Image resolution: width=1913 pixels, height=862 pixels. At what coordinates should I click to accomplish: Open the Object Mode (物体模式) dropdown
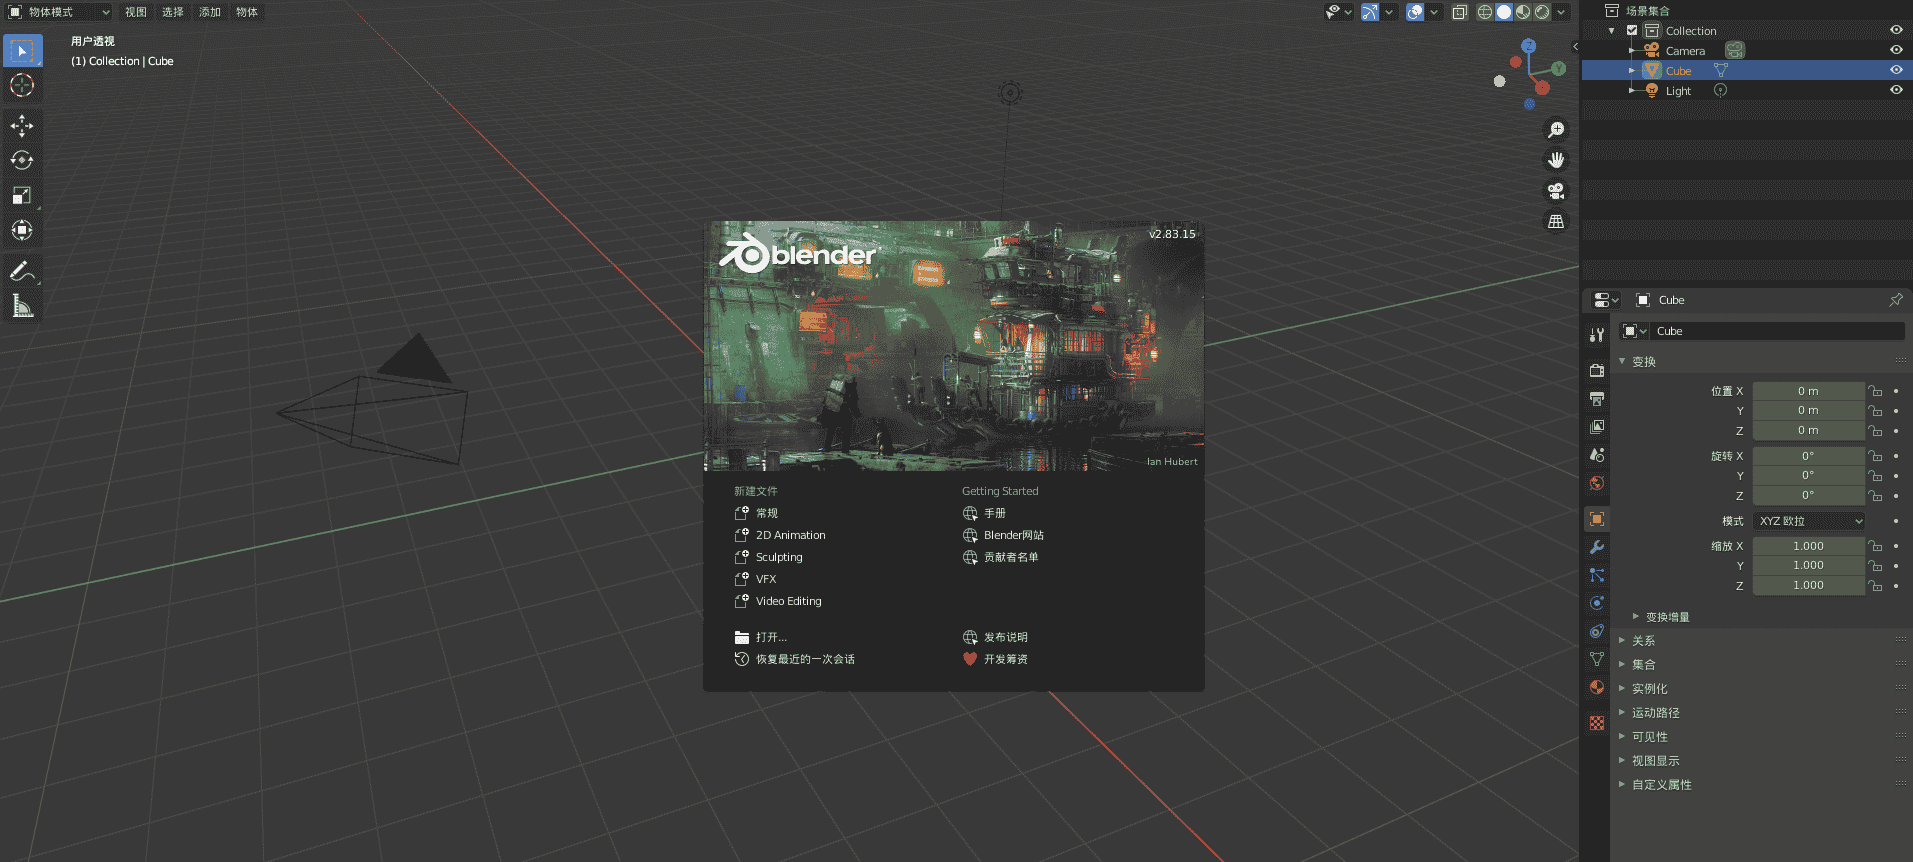tap(59, 12)
